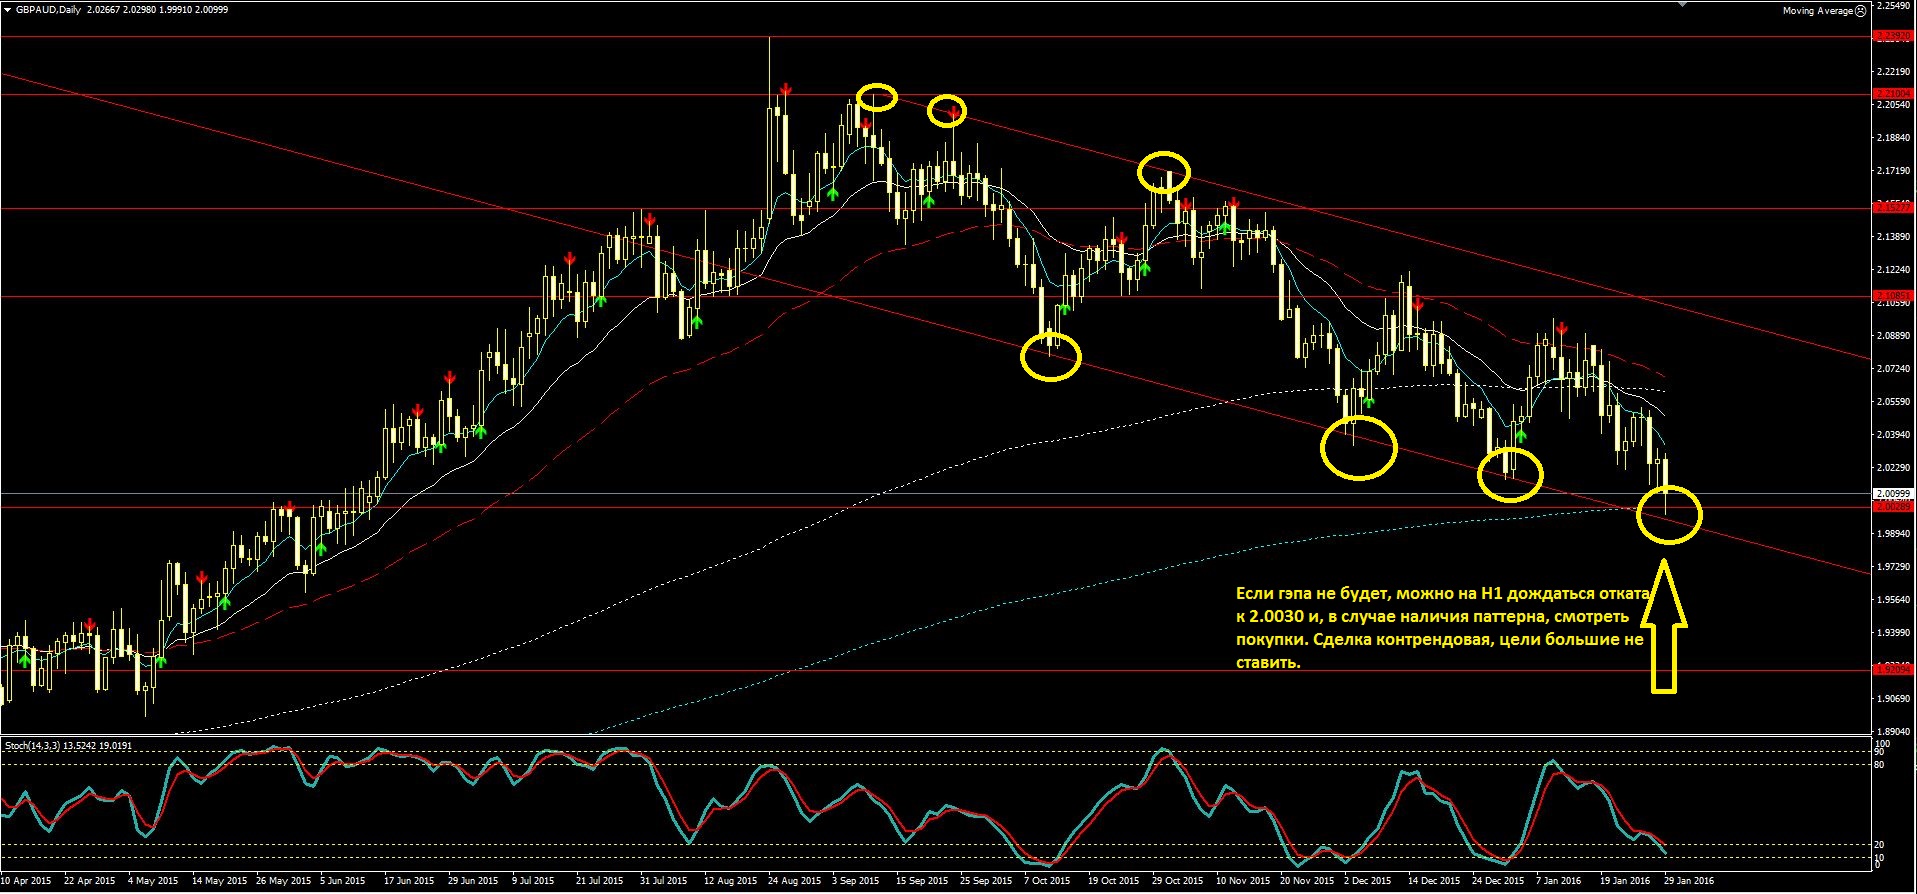Click the 21 Jul 2015 date label

(x=600, y=881)
